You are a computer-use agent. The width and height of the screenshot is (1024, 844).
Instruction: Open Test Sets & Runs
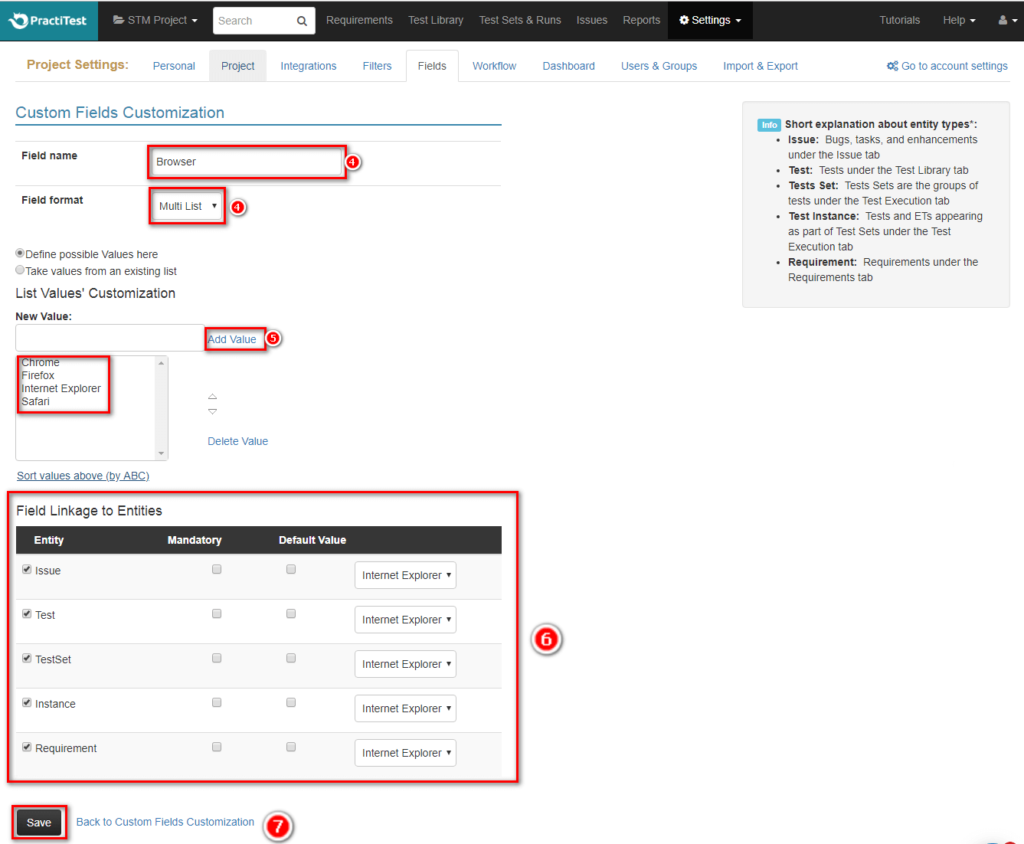tap(520, 20)
